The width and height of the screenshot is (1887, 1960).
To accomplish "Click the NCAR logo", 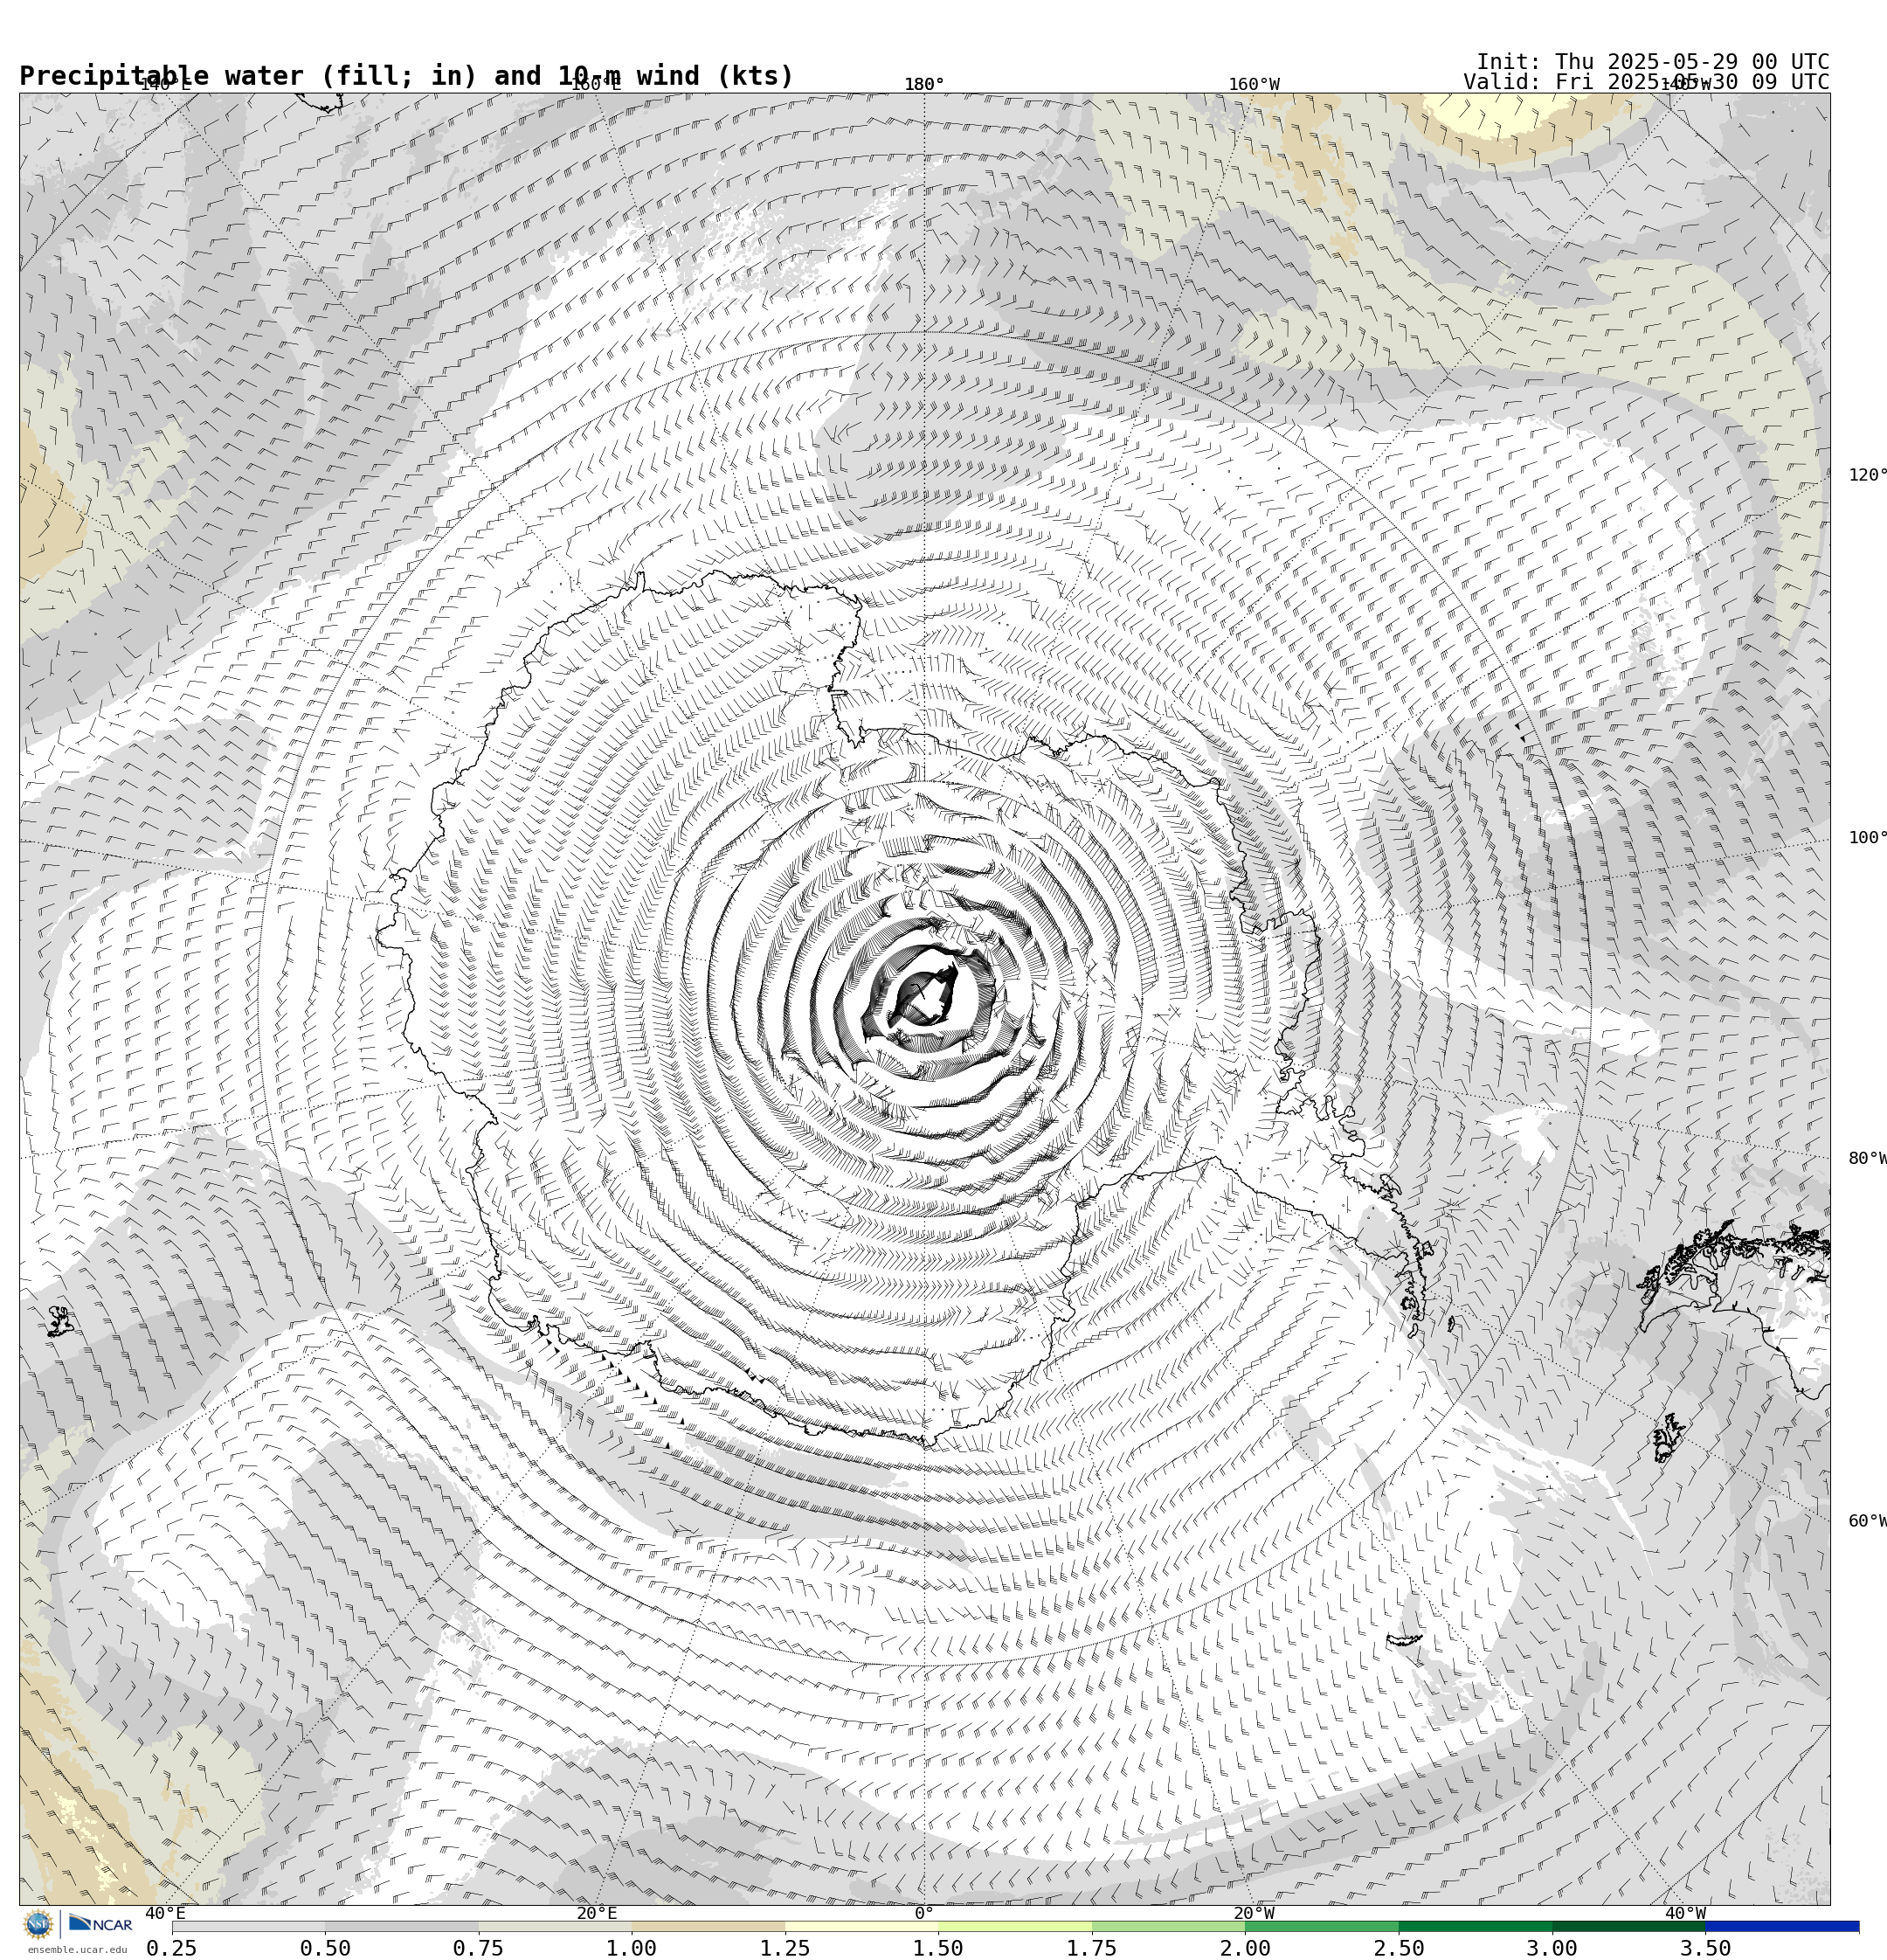I will click(100, 1923).
